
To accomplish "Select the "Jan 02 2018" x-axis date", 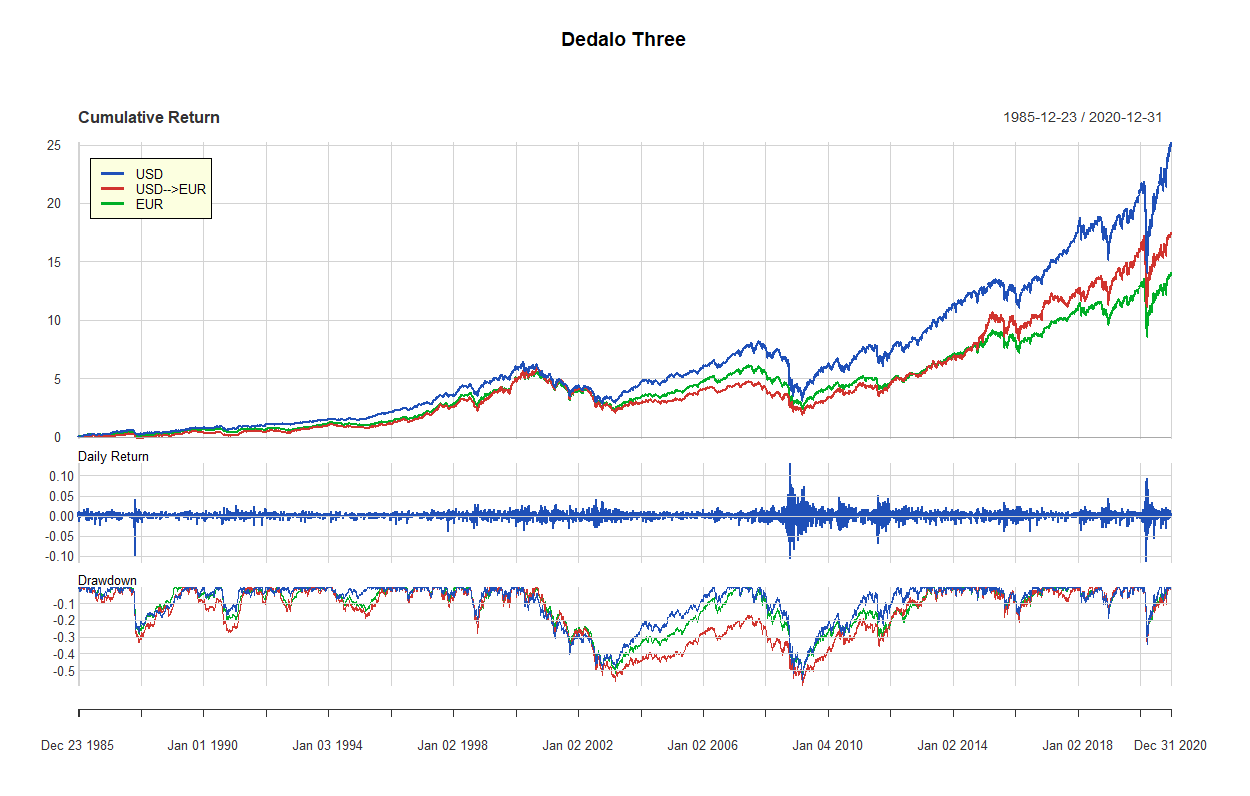I will pyautogui.click(x=1077, y=746).
